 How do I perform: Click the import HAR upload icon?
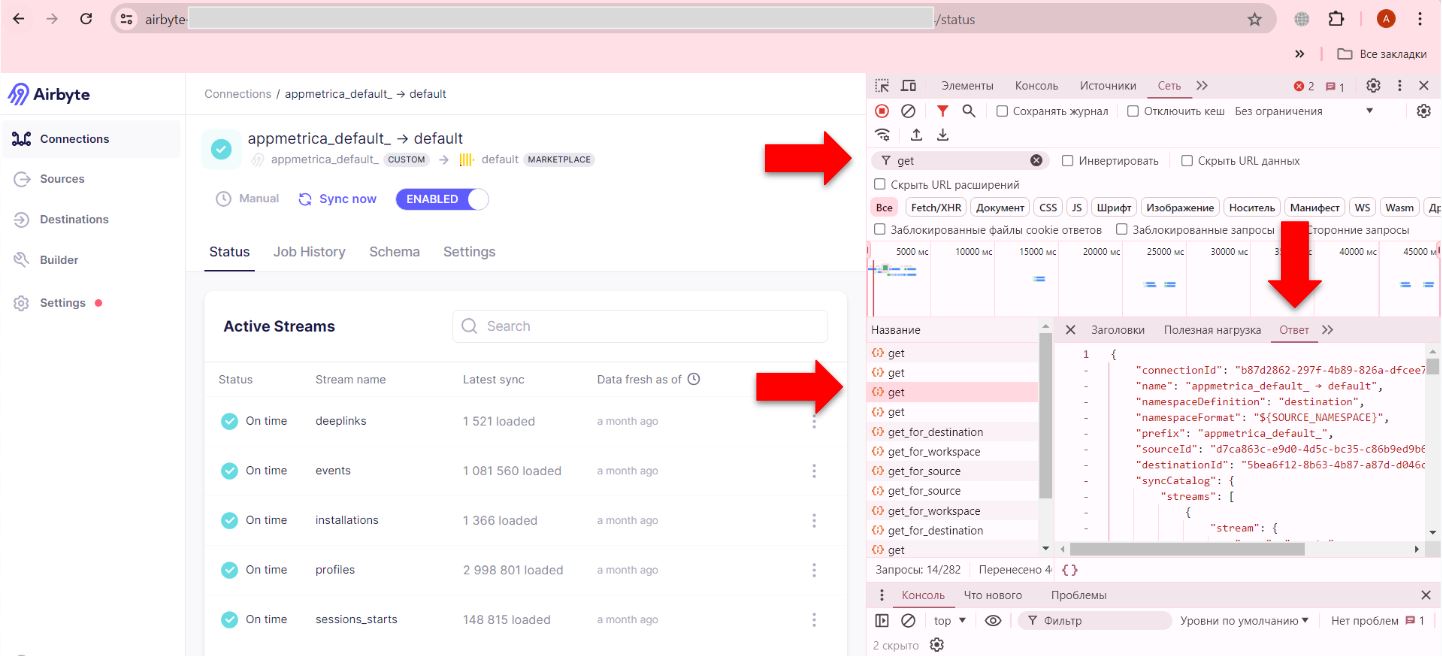916,135
